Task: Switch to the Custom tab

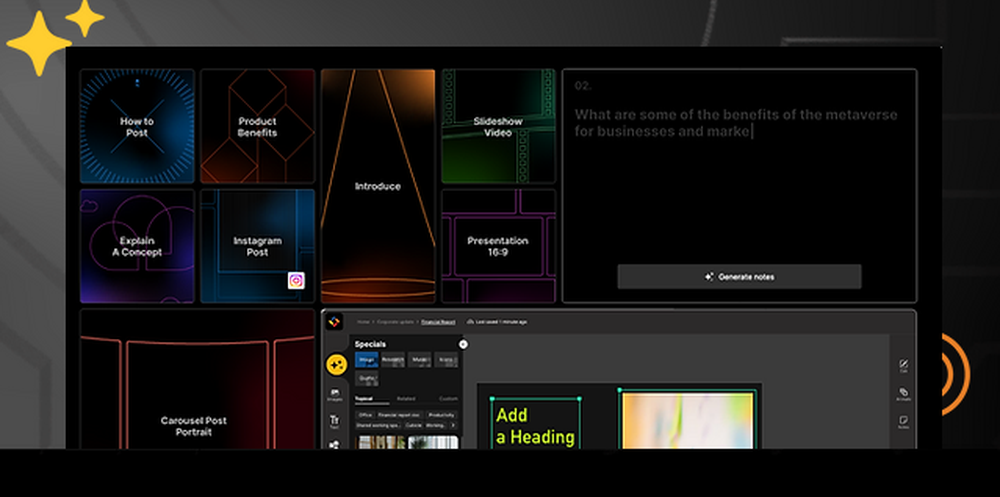Action: tap(448, 399)
